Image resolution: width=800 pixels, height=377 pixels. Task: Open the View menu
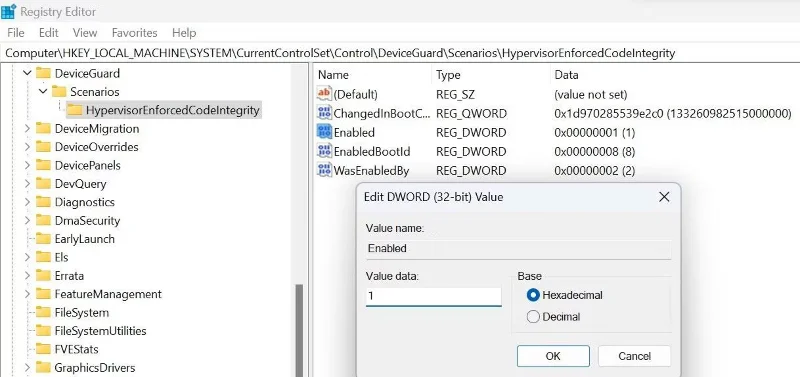[85, 33]
